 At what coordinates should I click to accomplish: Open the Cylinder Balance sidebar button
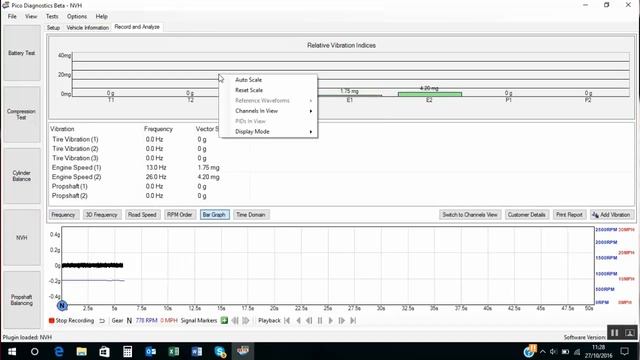point(22,176)
